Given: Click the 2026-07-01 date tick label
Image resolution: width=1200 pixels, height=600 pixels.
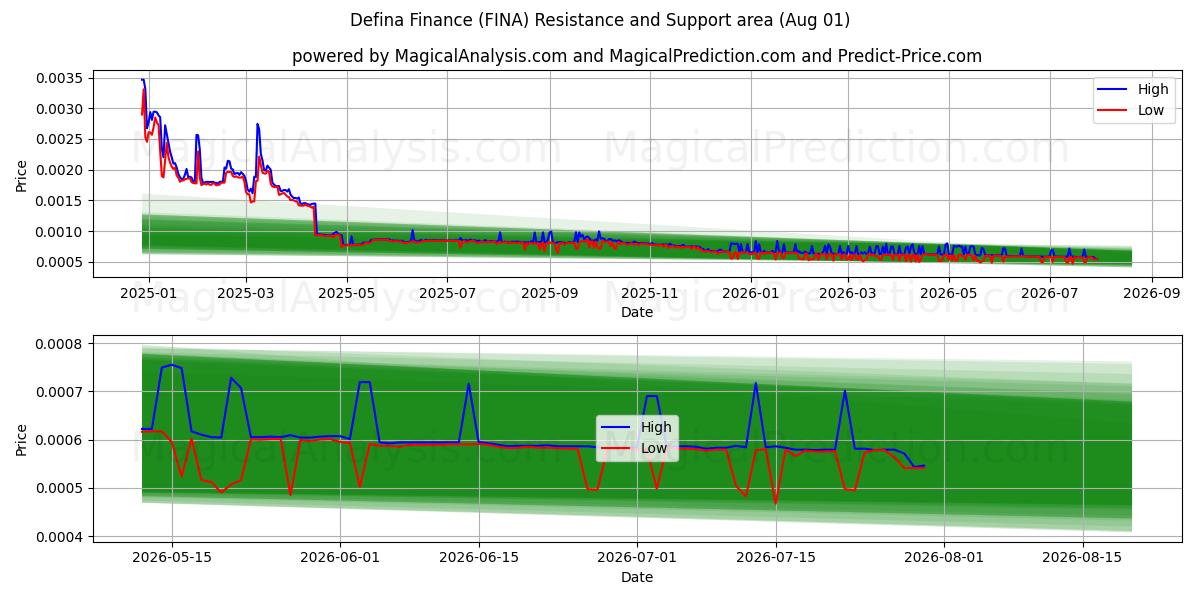Looking at the screenshot, I should click(x=637, y=558).
